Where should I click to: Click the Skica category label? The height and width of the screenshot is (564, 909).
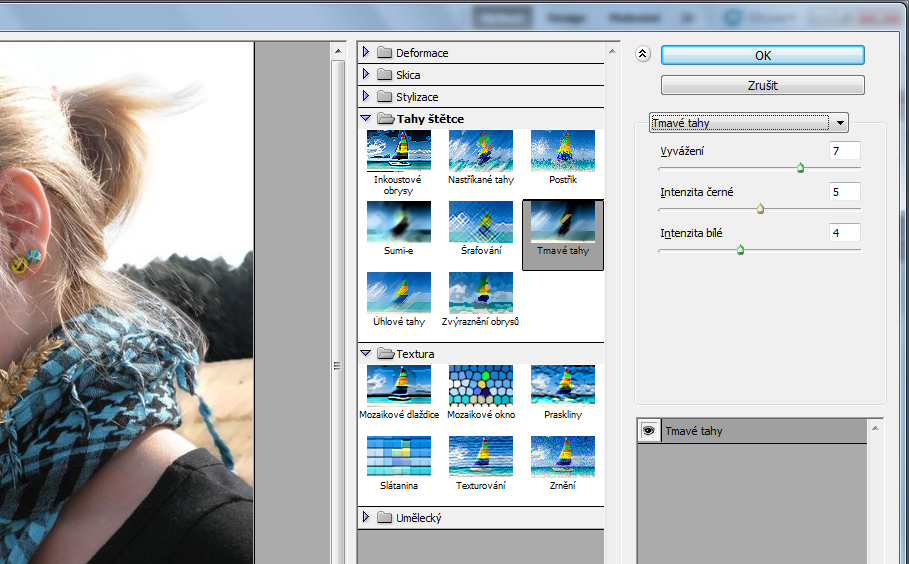(408, 75)
